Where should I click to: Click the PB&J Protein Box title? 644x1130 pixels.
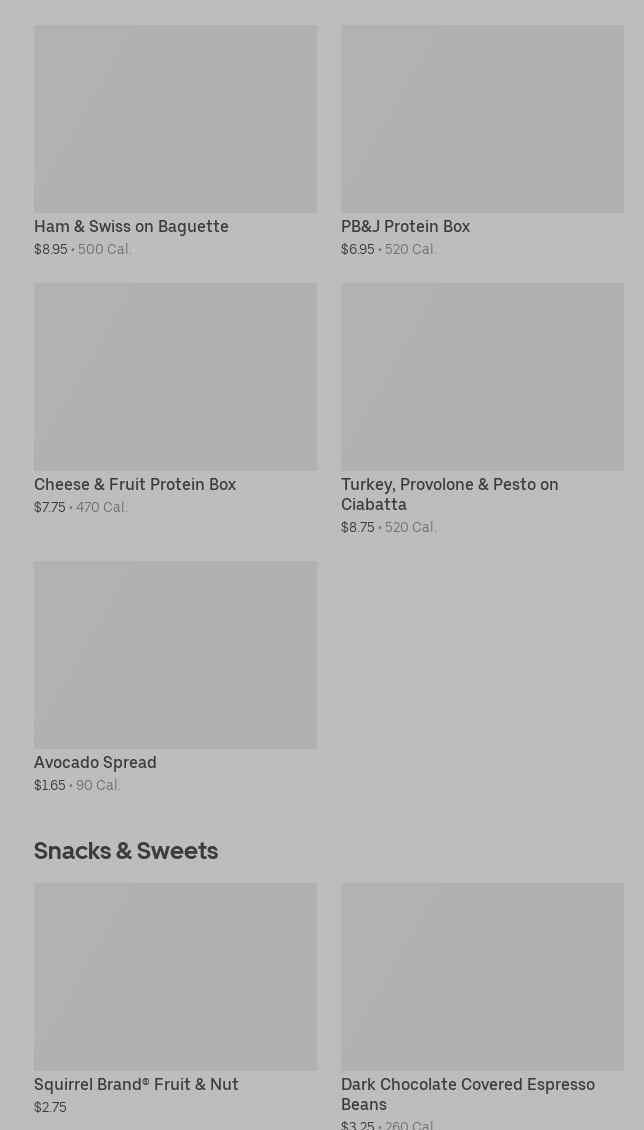[405, 227]
